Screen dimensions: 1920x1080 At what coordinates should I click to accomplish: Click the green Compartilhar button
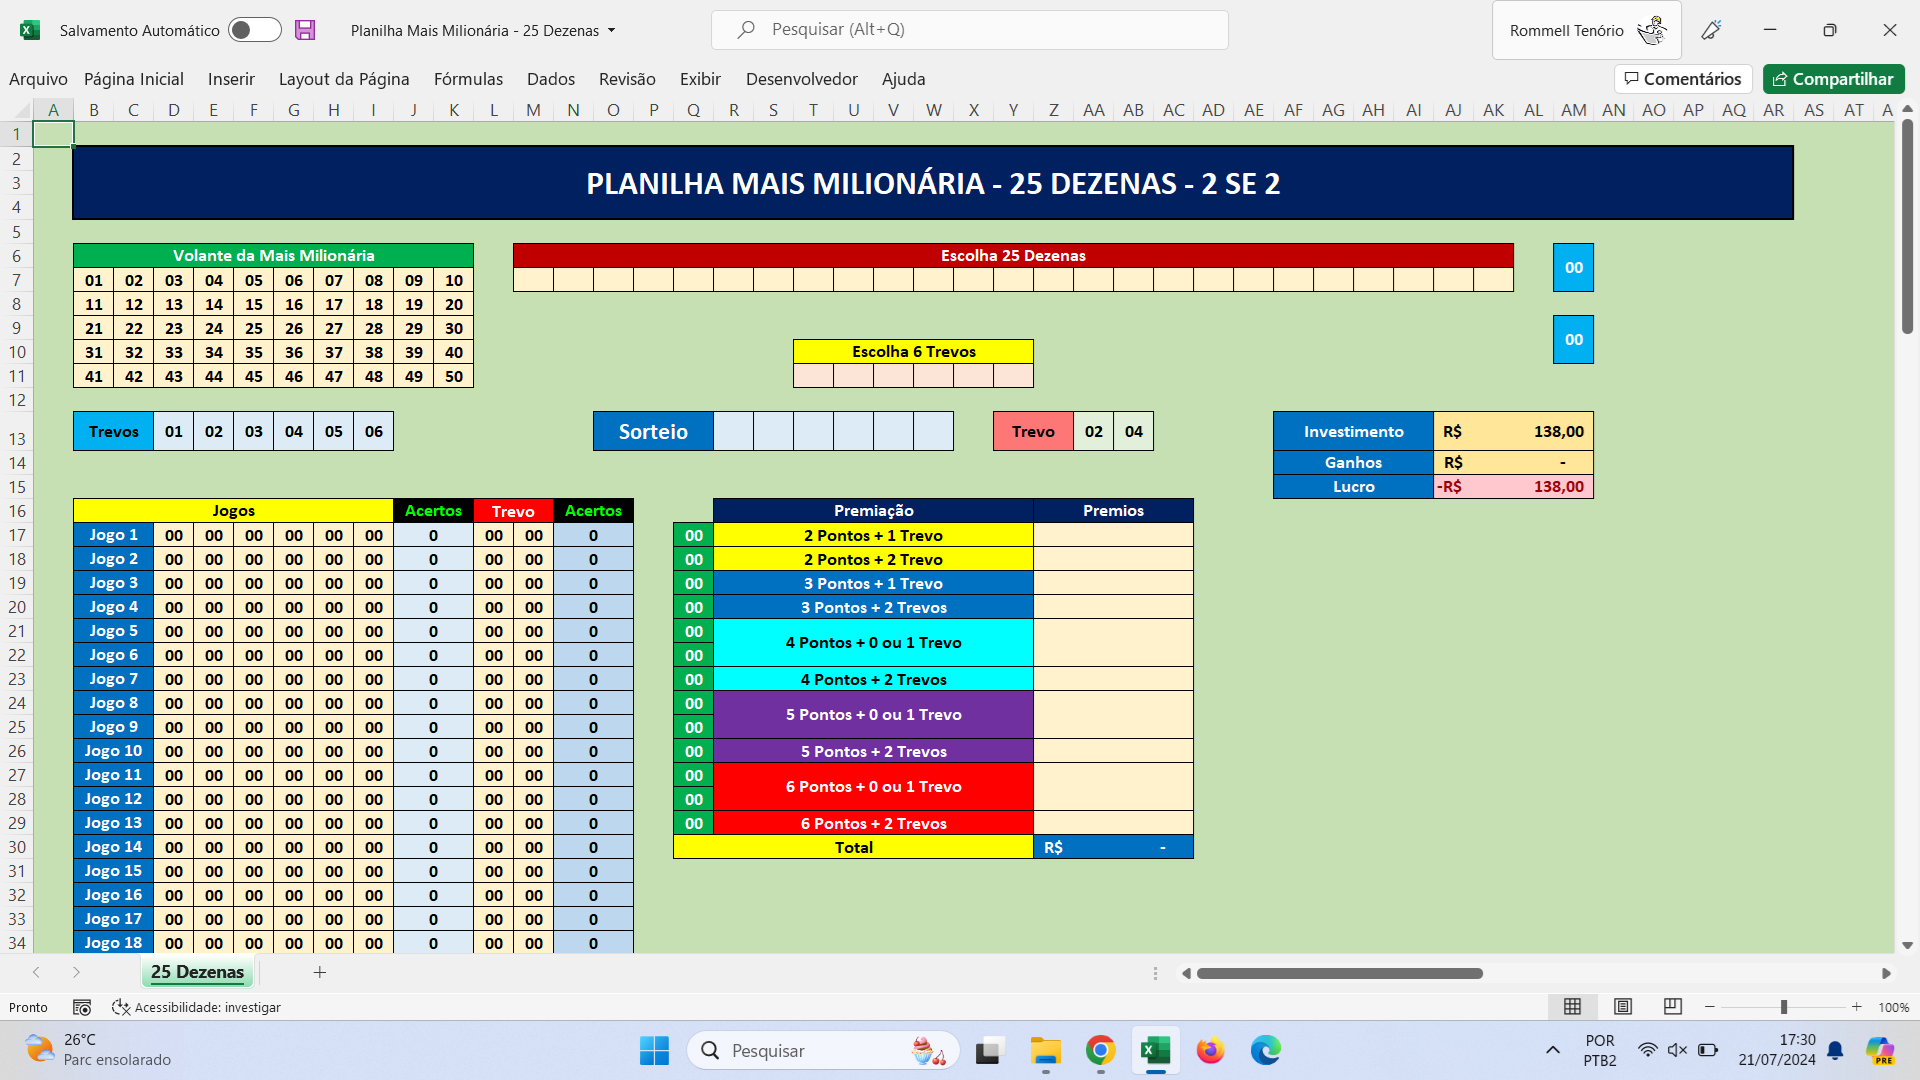1834,79
